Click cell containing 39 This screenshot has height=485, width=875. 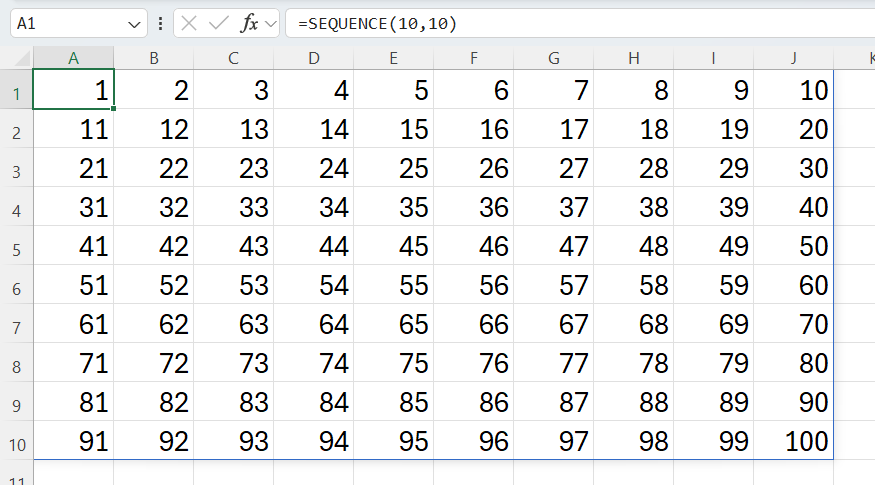coord(714,207)
